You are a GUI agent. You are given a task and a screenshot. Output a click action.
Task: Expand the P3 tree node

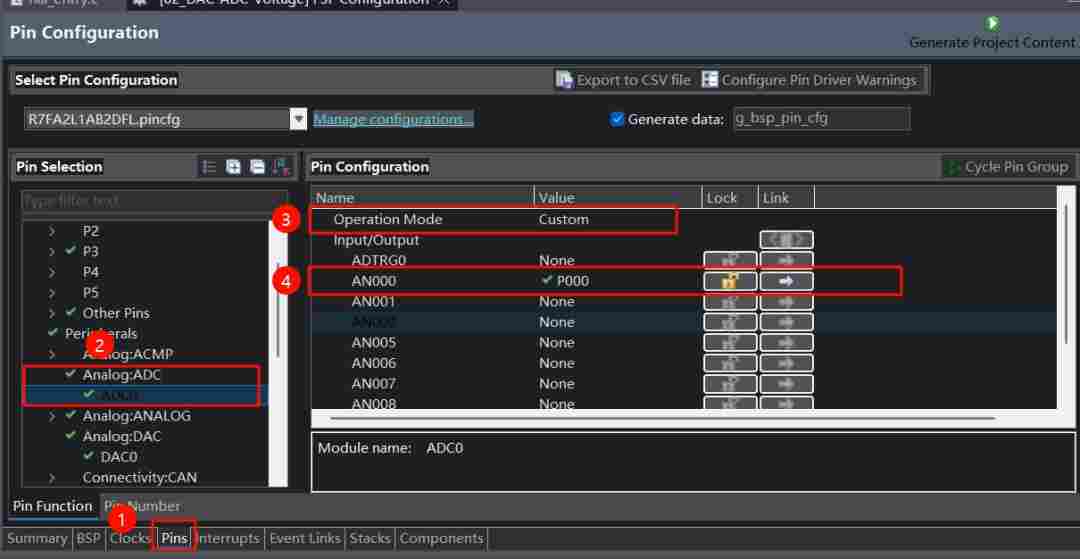52,251
